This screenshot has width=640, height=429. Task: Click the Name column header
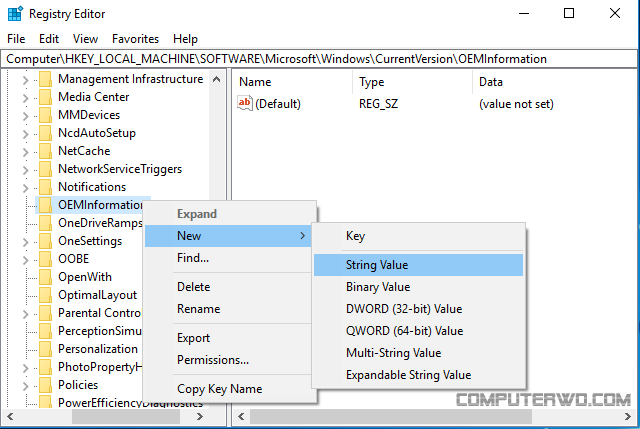pyautogui.click(x=293, y=82)
